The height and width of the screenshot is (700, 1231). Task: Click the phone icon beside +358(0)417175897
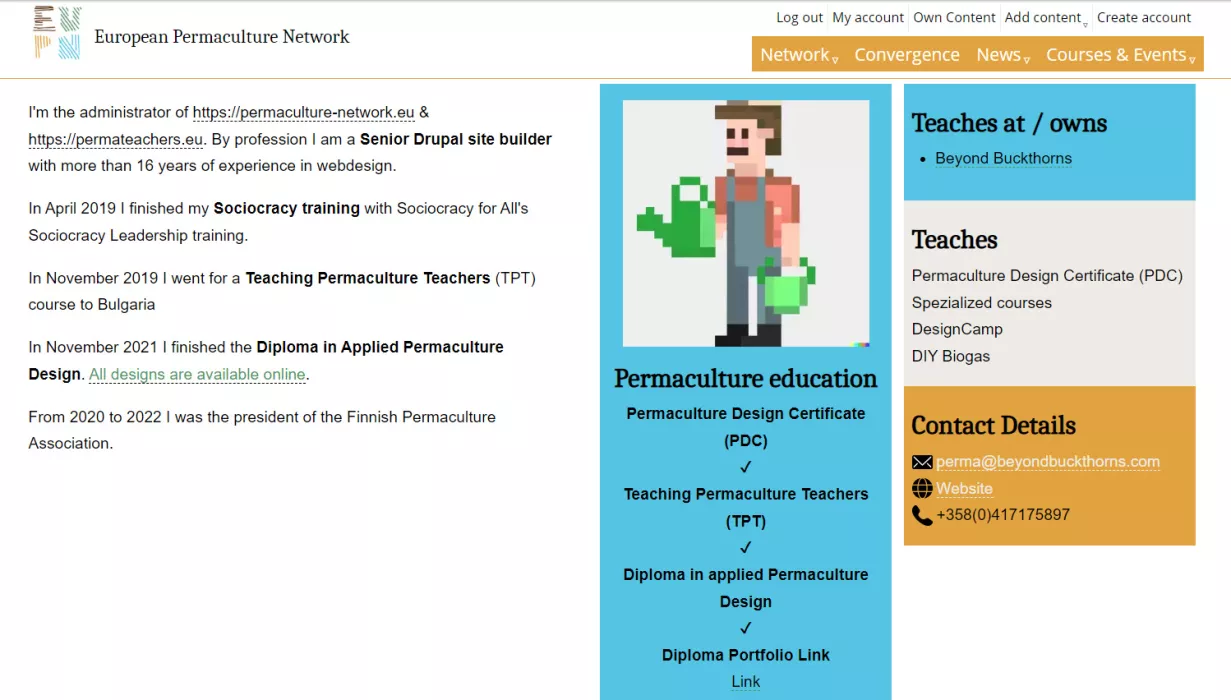click(922, 516)
